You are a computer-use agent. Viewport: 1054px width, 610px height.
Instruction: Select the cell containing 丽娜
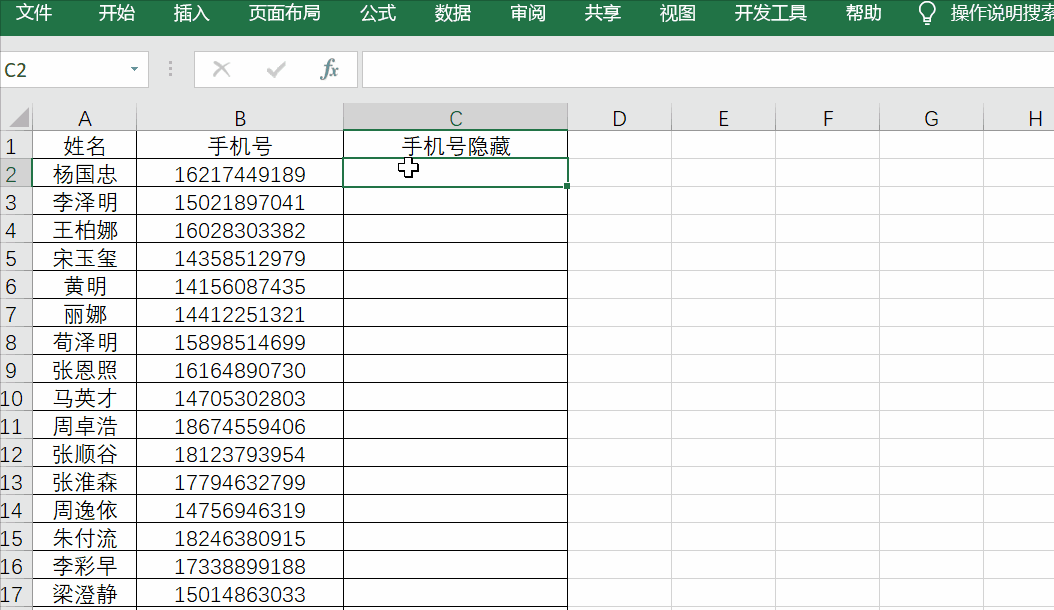[85, 314]
